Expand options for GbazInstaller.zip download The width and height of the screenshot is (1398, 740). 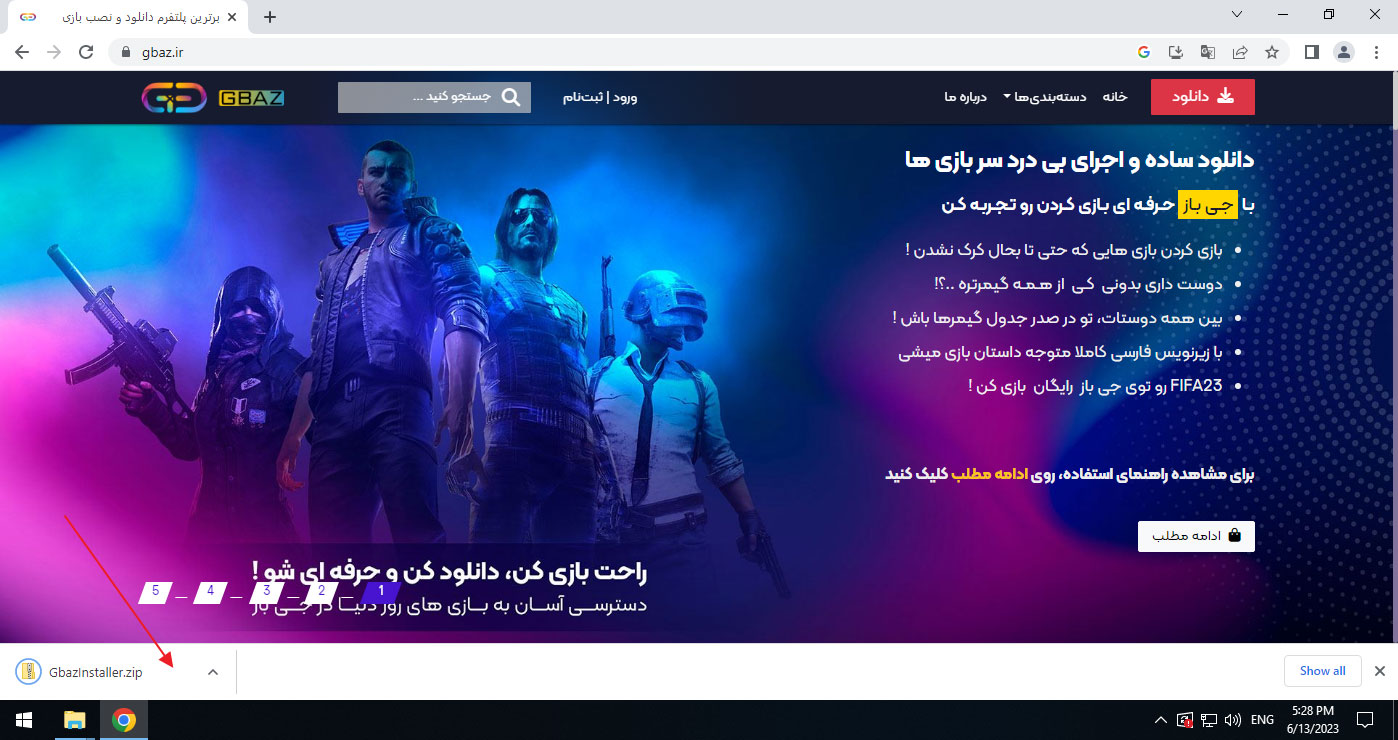(212, 672)
